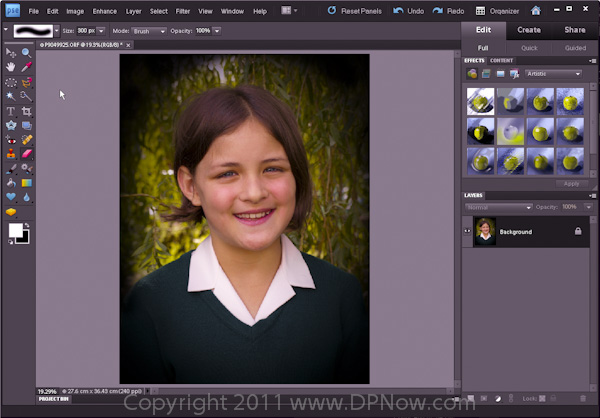Select the Move tool
The image size is (600, 418).
click(11, 54)
